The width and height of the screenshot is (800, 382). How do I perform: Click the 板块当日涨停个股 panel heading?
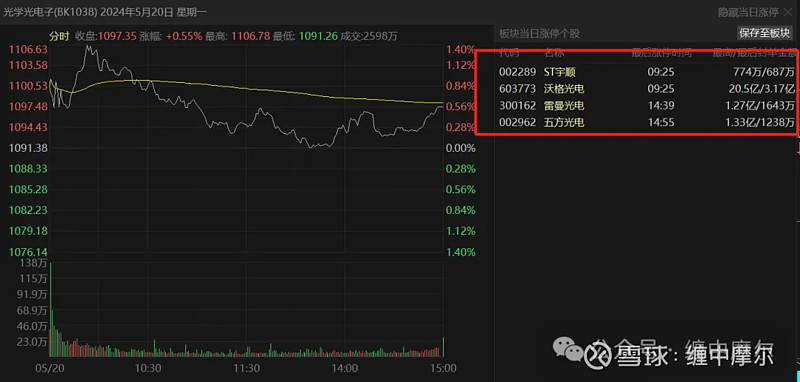539,34
